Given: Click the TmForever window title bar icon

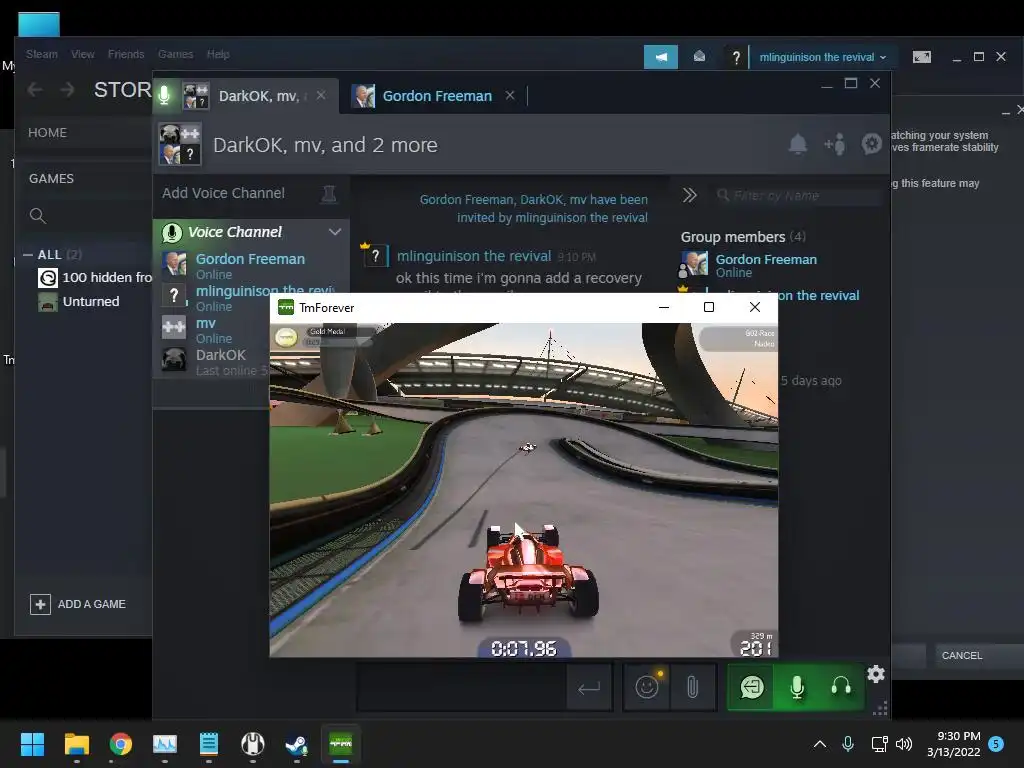Looking at the screenshot, I should coord(285,307).
